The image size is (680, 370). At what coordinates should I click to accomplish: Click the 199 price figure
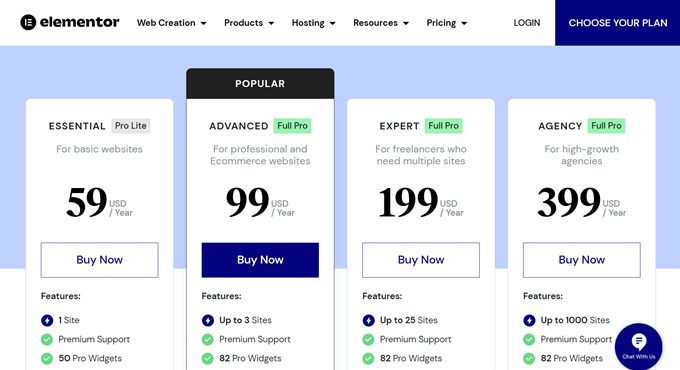408,203
